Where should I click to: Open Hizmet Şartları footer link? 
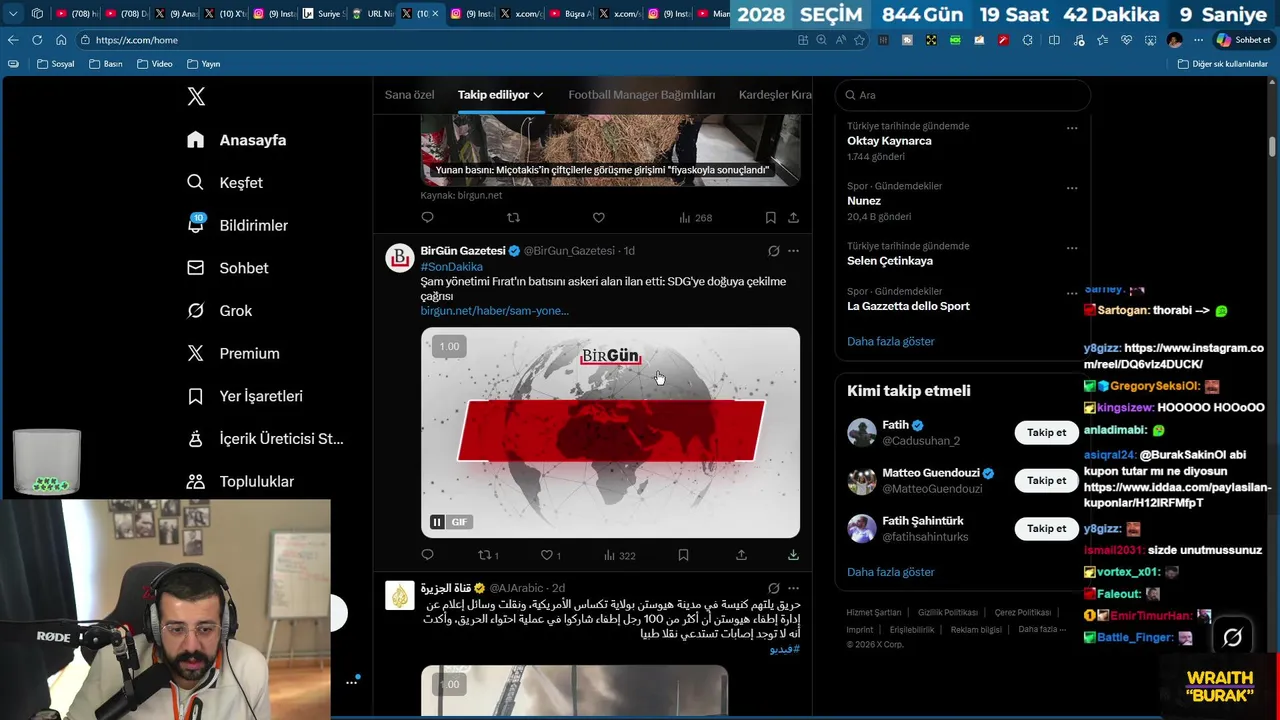[x=874, y=612]
